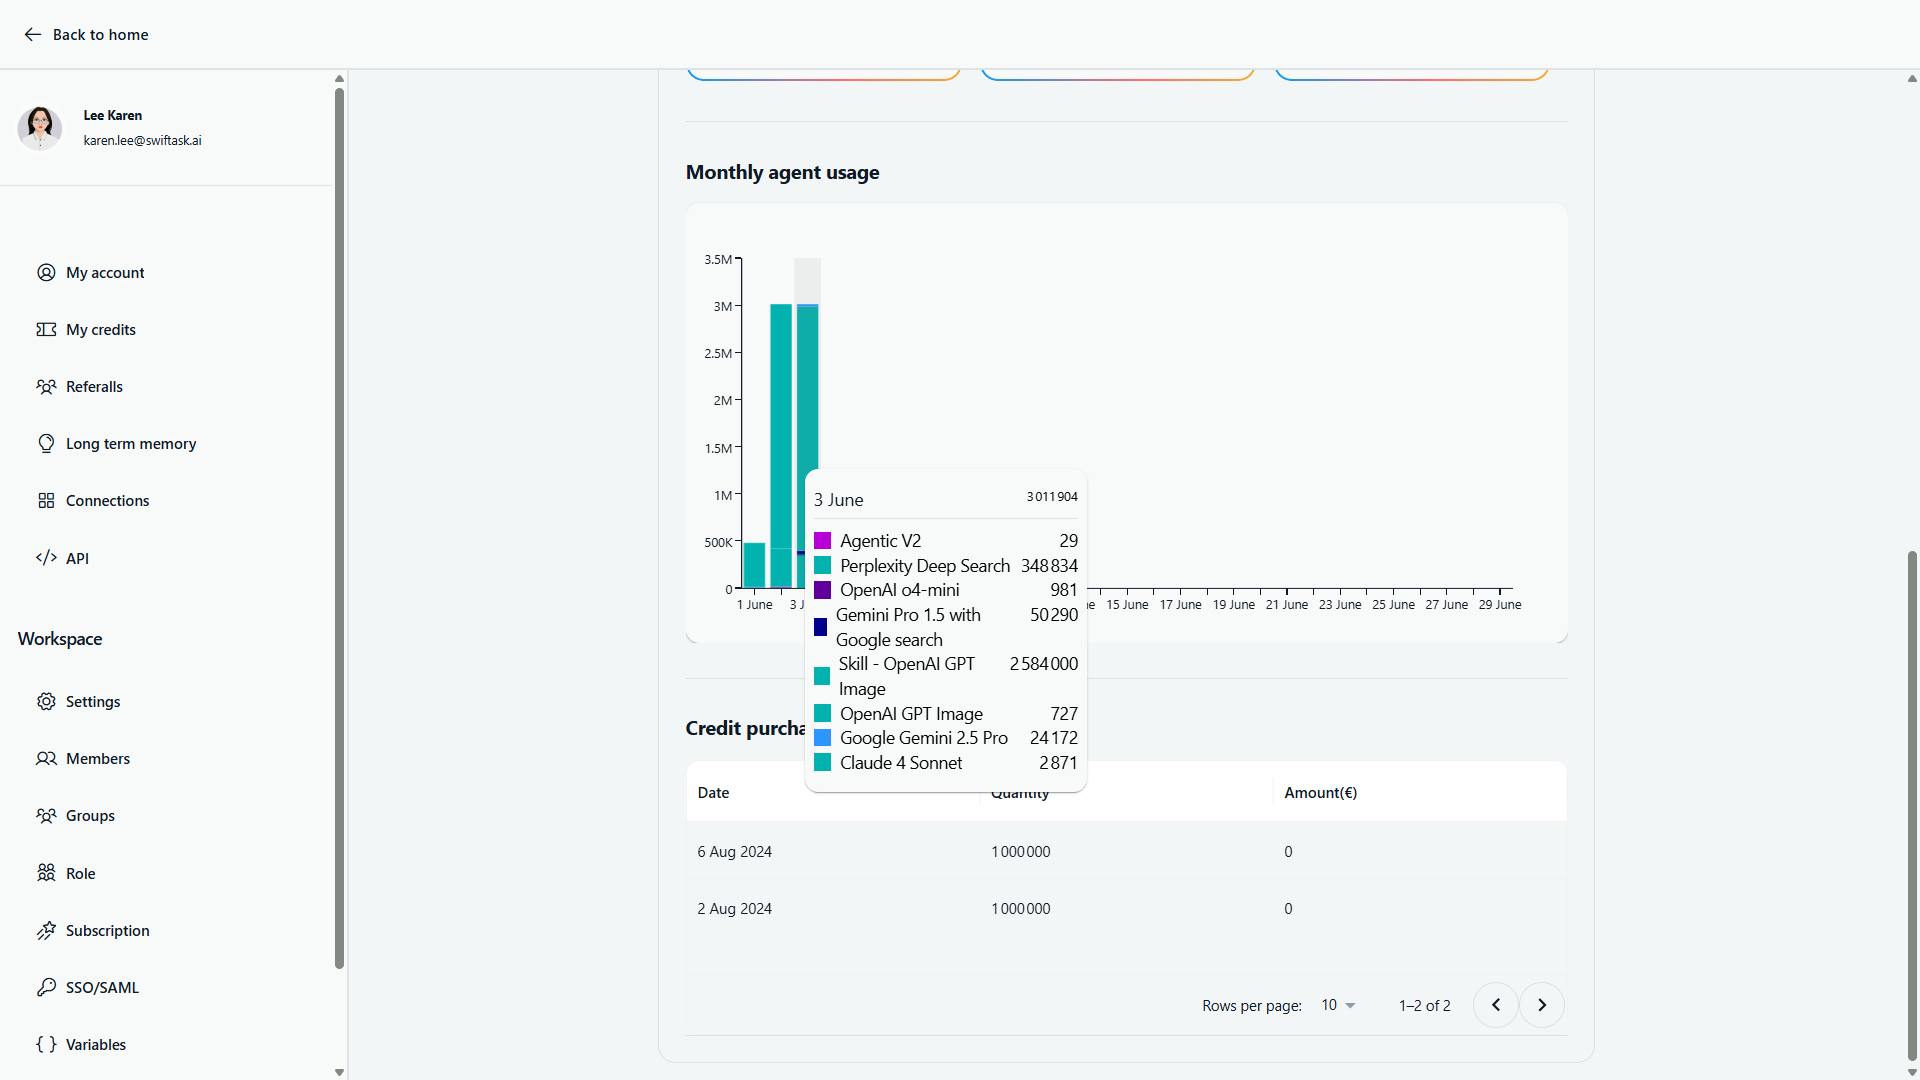Go to previous purchases page
This screenshot has height=1080, width=1920.
[1495, 1006]
